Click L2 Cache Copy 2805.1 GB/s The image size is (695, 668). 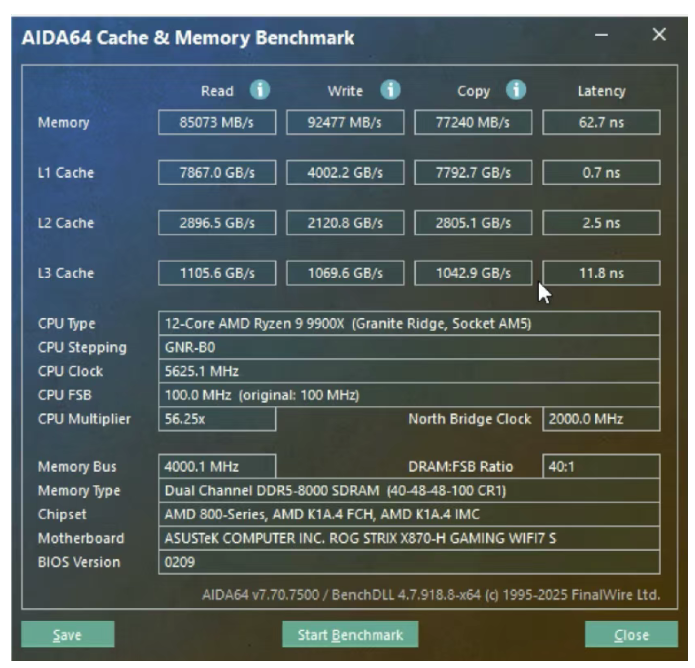(473, 223)
